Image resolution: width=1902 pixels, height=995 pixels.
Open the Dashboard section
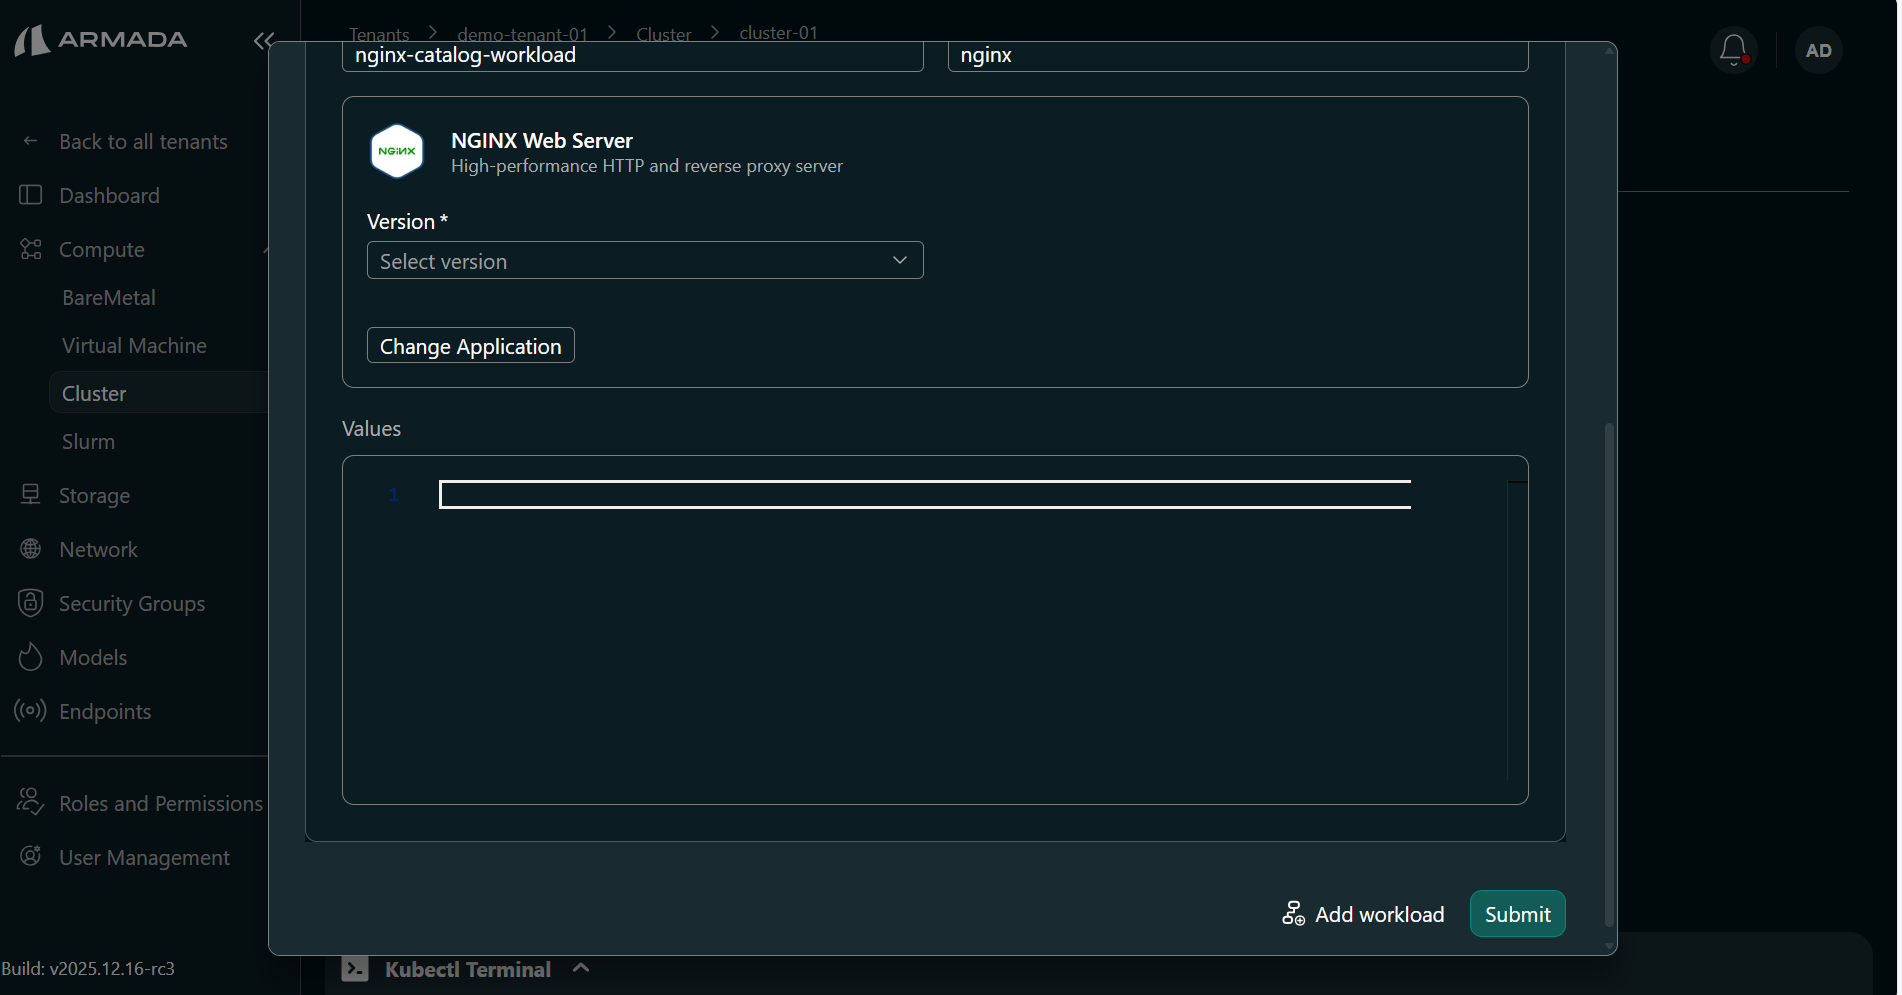click(108, 195)
